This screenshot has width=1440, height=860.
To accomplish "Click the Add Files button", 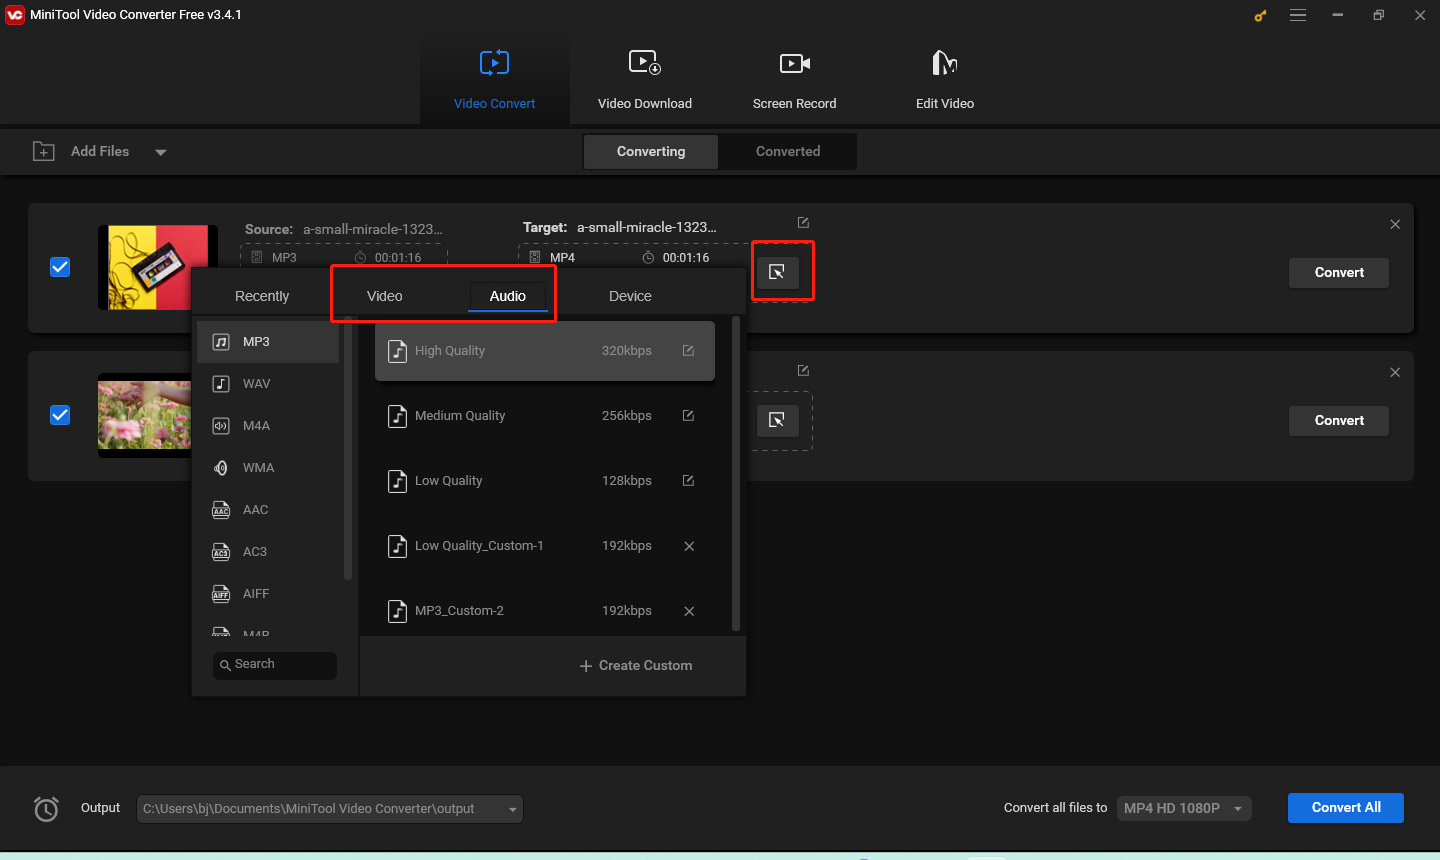I will 82,151.
